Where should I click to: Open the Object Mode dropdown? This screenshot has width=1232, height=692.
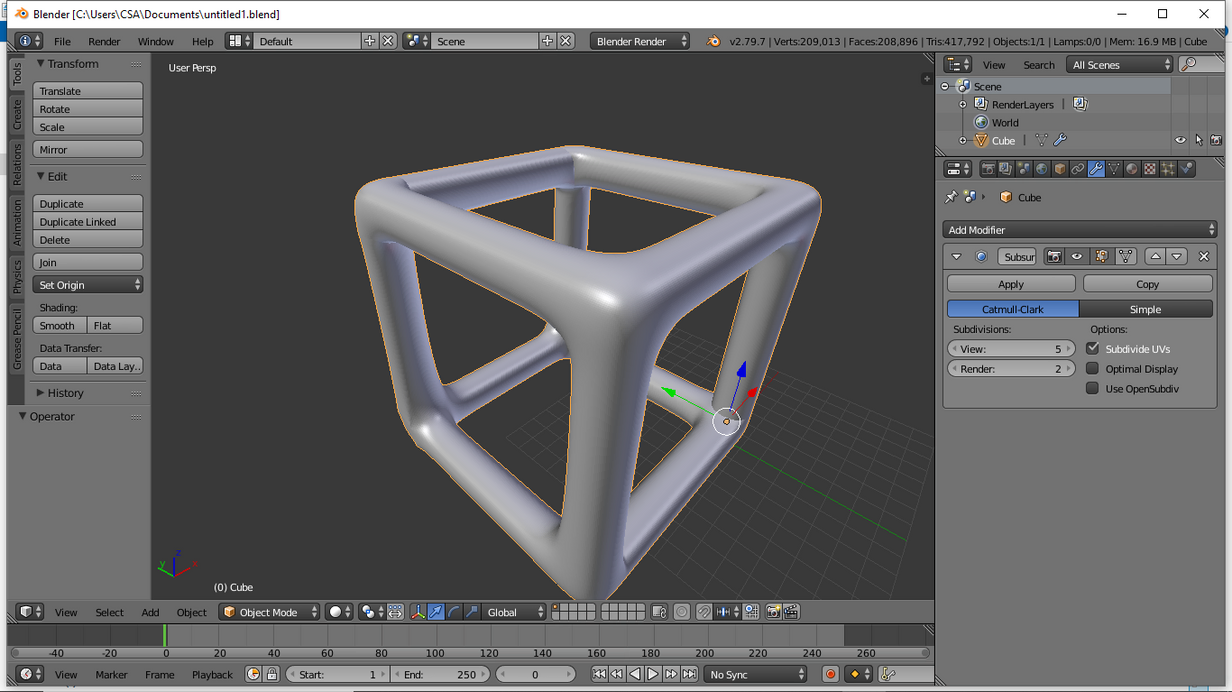(270, 612)
